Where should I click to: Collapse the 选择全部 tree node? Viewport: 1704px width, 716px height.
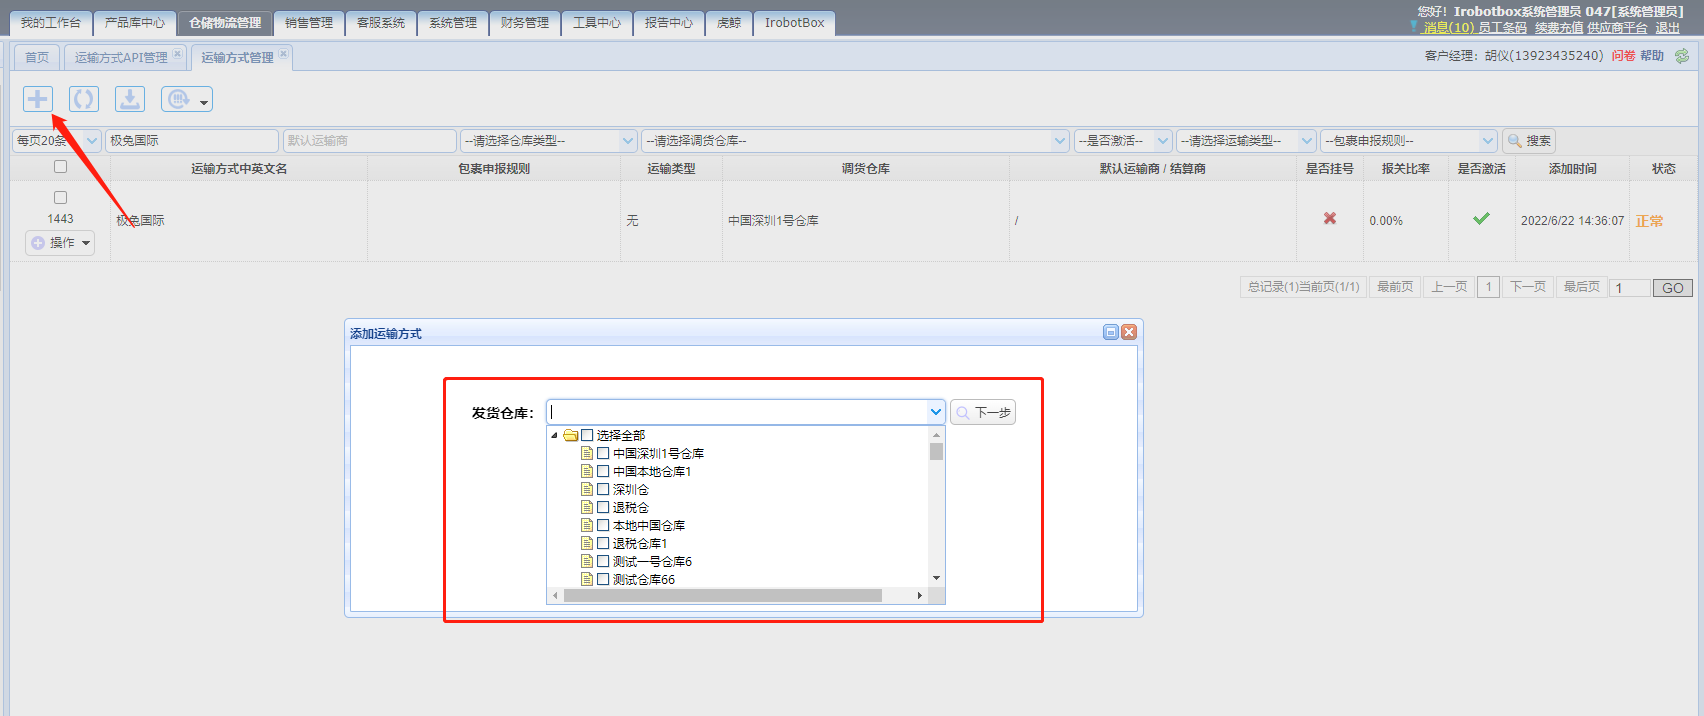[554, 435]
